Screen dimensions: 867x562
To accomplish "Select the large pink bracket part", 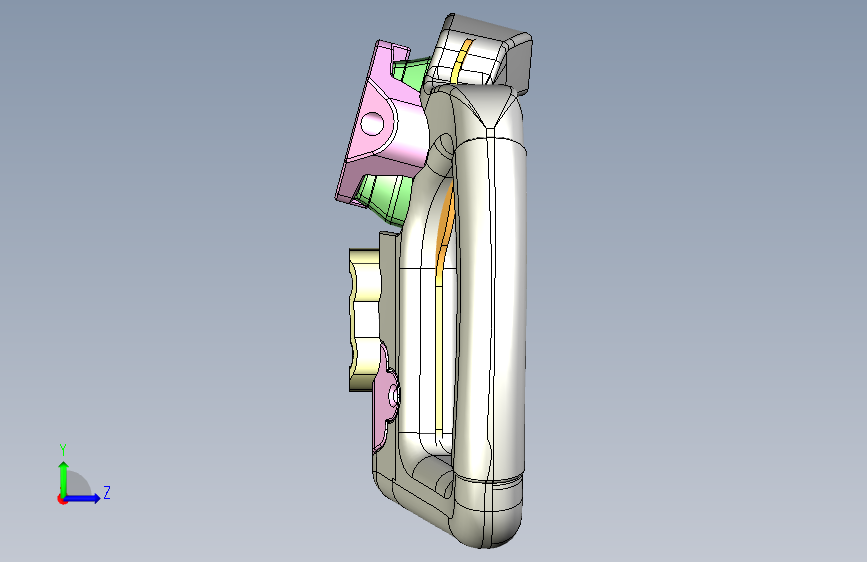I will (382, 122).
